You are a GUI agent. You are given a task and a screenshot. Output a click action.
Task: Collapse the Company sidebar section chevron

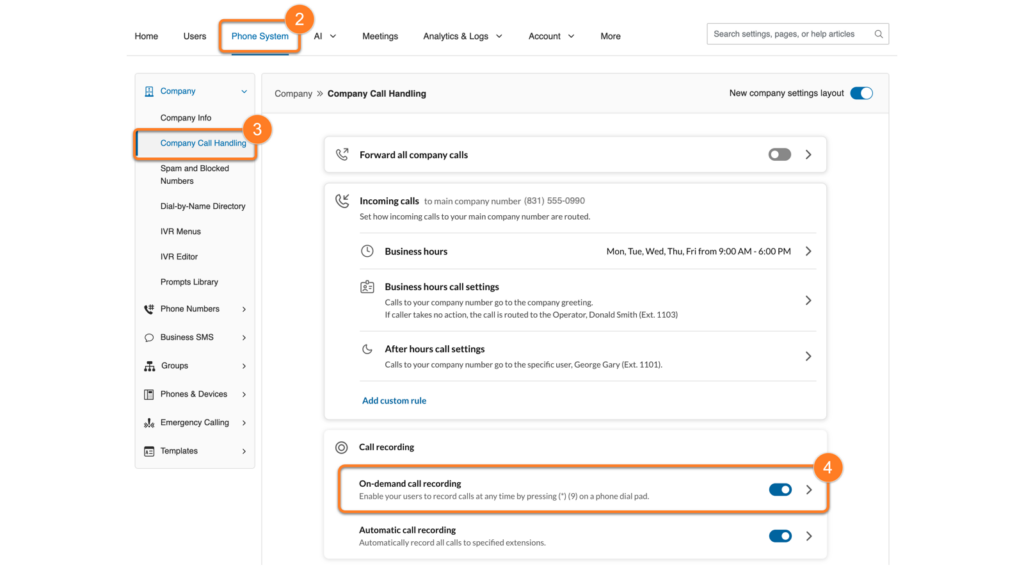pos(244,91)
